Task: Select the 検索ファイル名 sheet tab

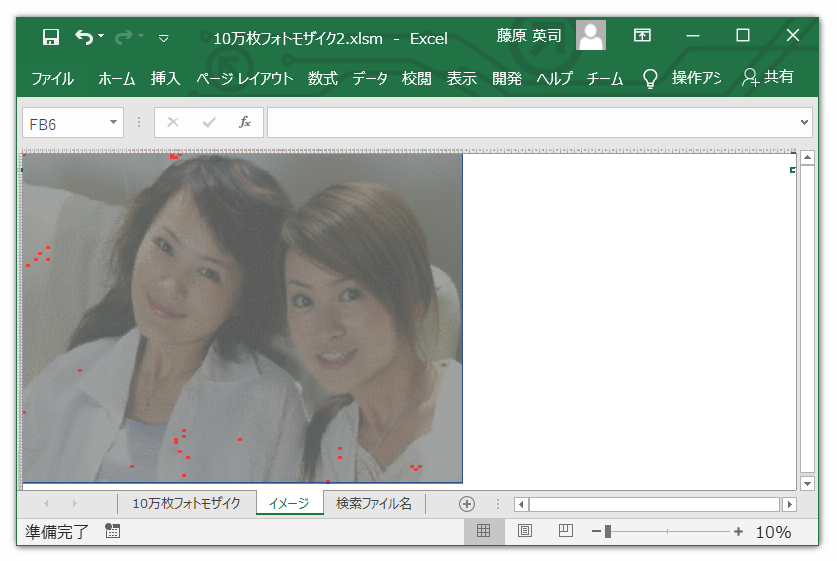Action: tap(374, 503)
